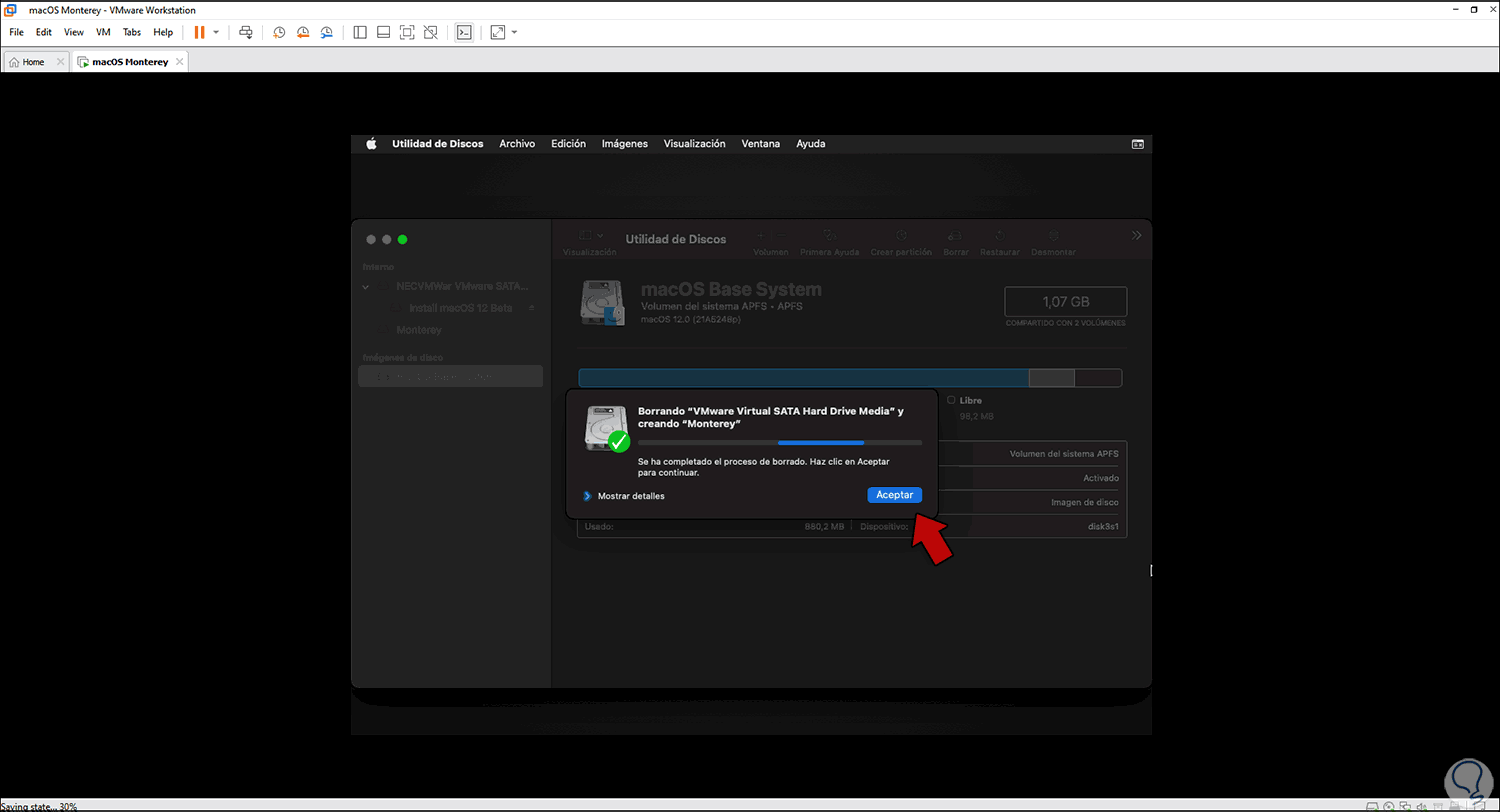Select the Monterey volume in sidebar
The image size is (1500, 812).
419,330
